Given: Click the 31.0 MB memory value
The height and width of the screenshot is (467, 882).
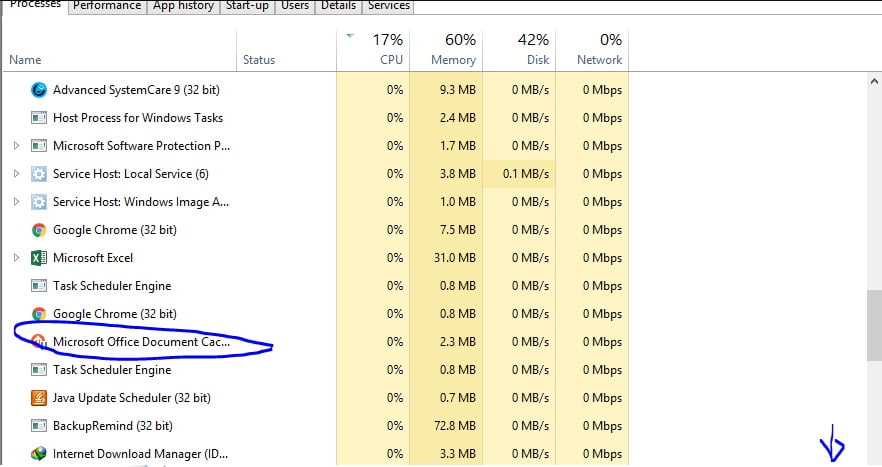Looking at the screenshot, I should (x=454, y=258).
